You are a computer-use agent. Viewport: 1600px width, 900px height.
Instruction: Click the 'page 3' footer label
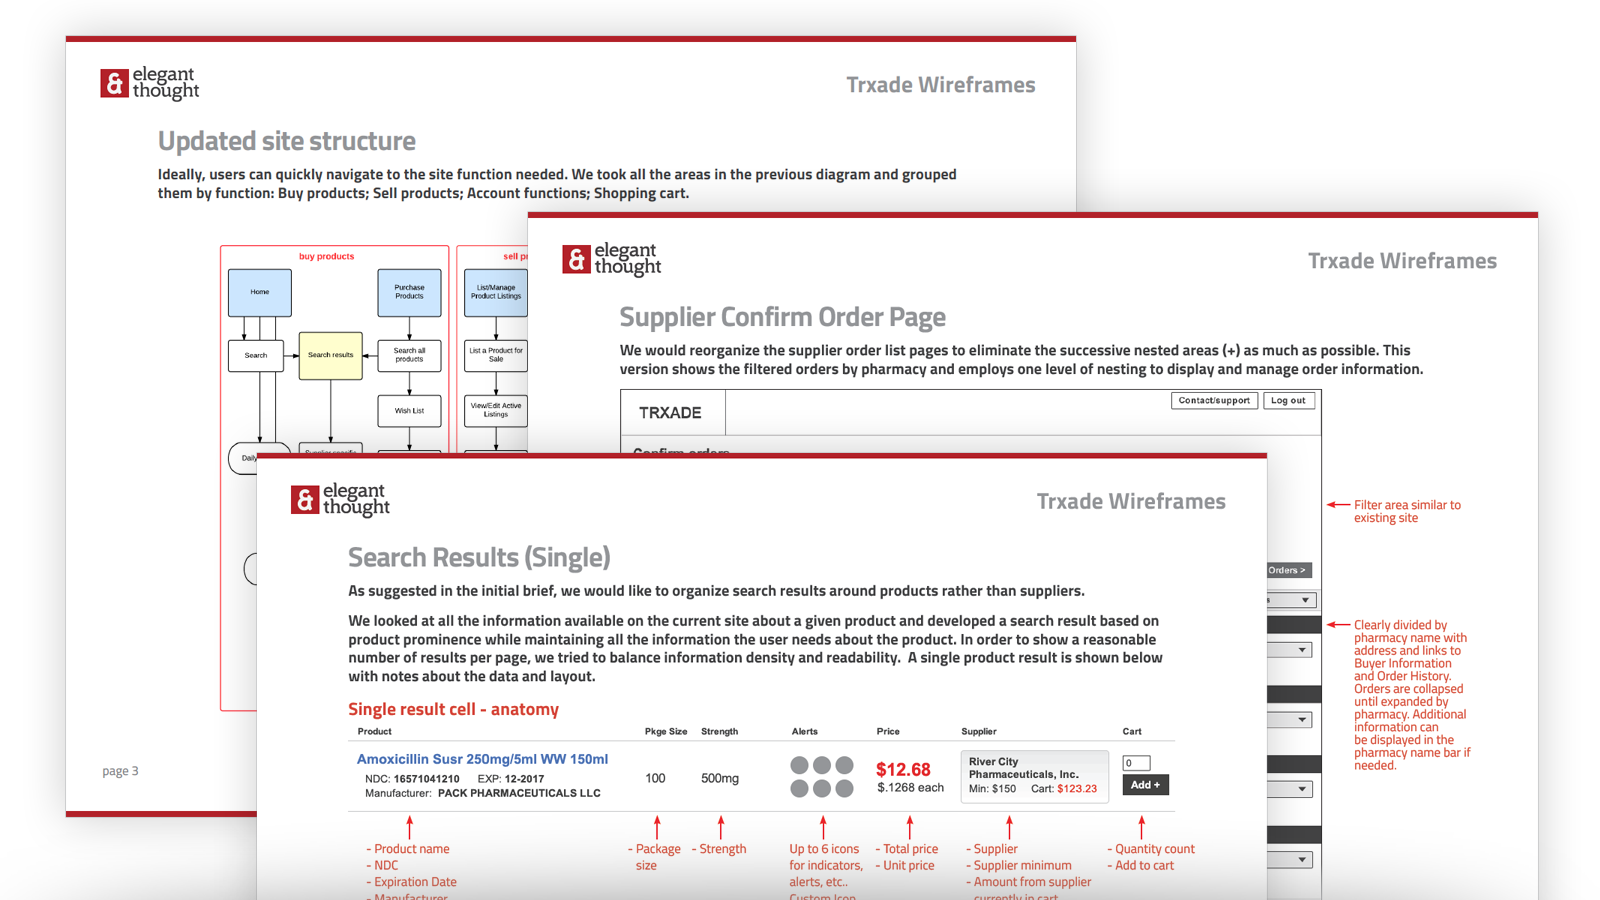point(120,771)
